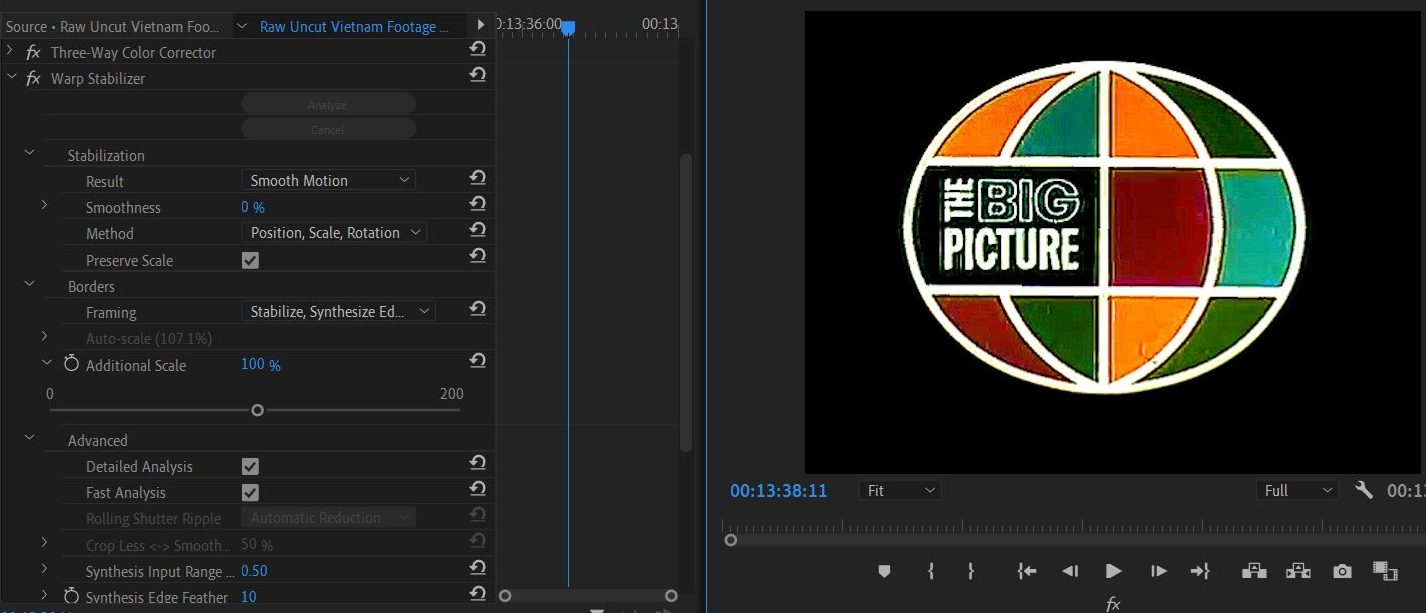The width and height of the screenshot is (1426, 613).
Task: Open the Result dropdown (Smooth Motion)
Action: (328, 180)
